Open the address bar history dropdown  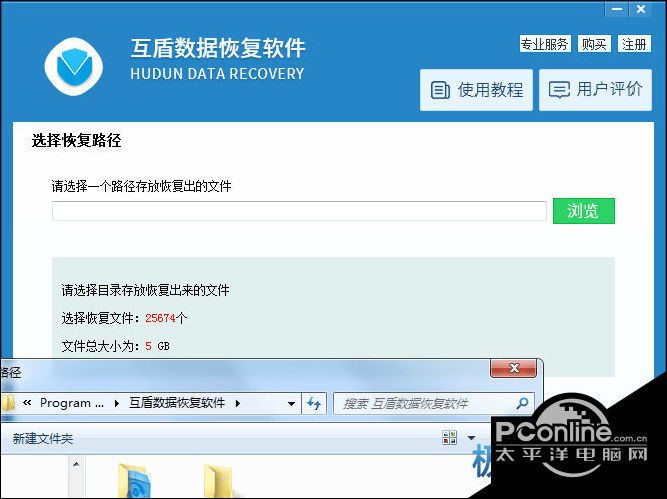coord(291,403)
